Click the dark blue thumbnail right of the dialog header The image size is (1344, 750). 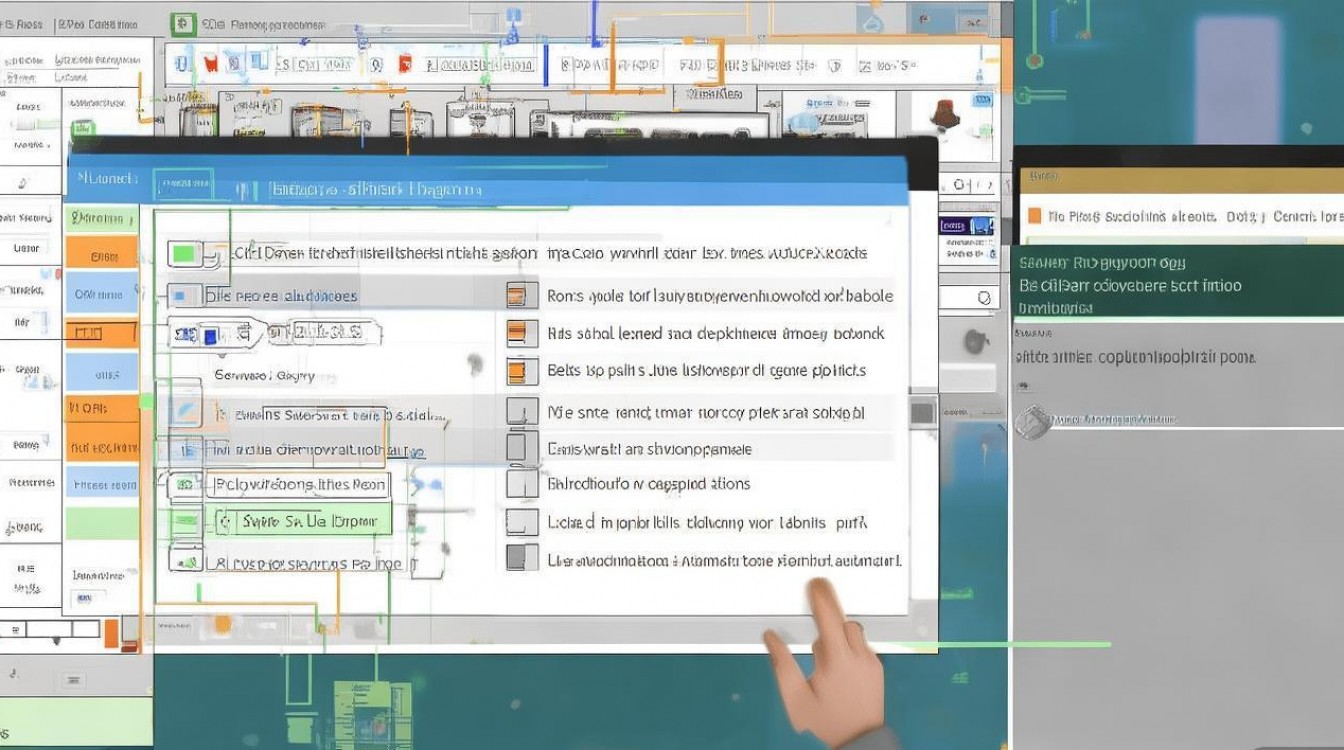tap(967, 227)
